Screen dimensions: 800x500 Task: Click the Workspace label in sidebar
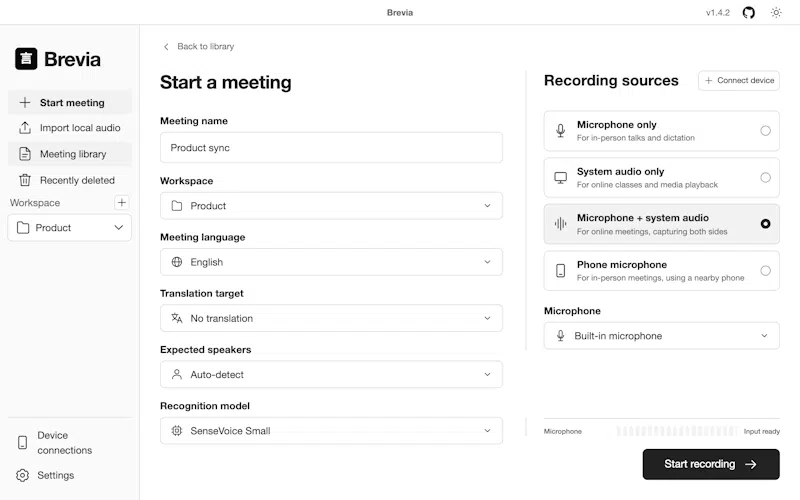click(x=35, y=203)
